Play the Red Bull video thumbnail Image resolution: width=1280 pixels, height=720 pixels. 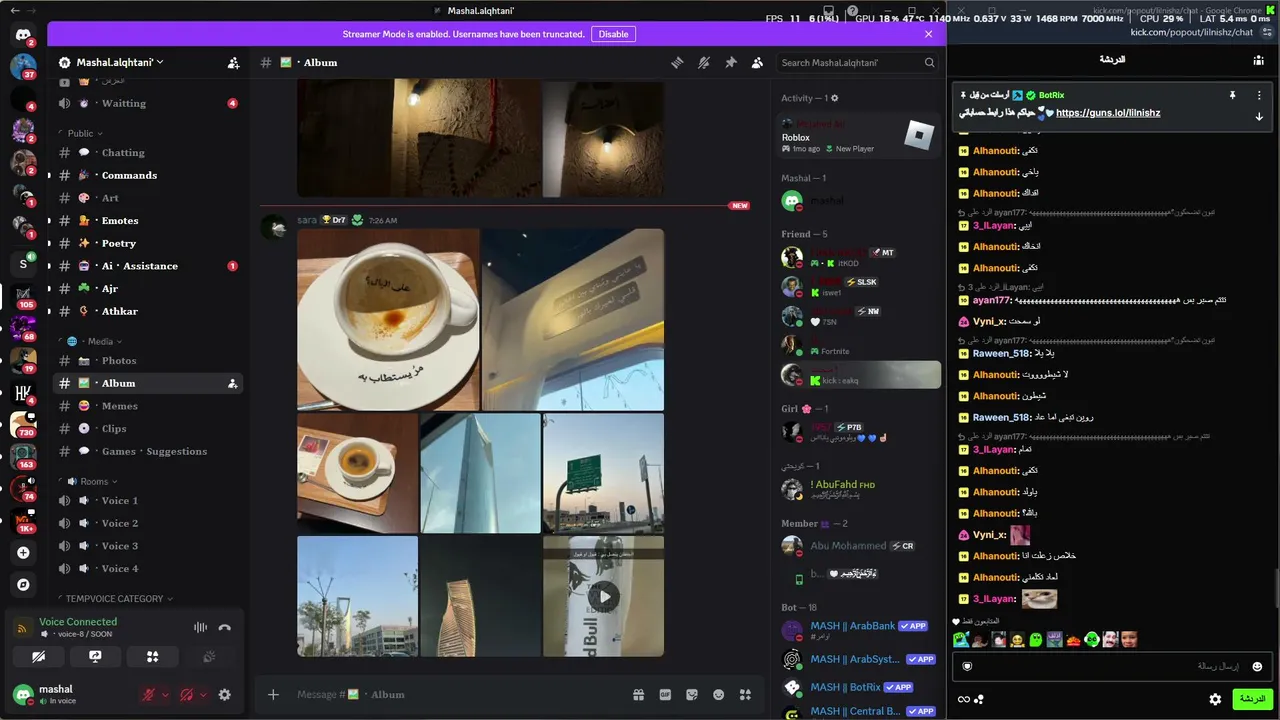pyautogui.click(x=603, y=597)
